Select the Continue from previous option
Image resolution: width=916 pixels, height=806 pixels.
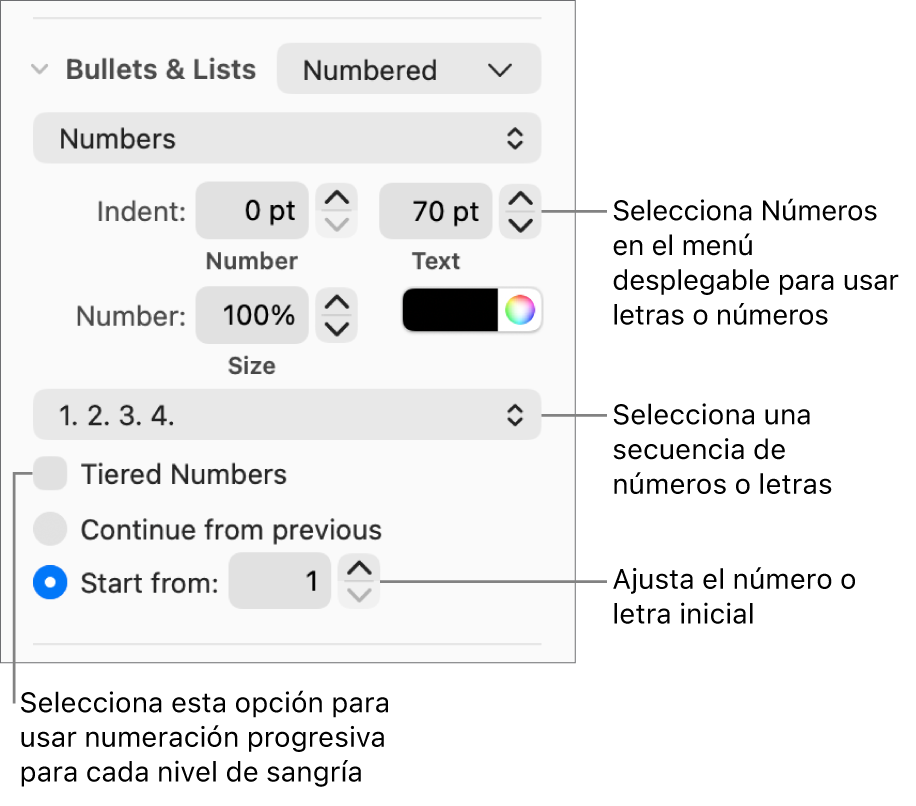[50, 529]
